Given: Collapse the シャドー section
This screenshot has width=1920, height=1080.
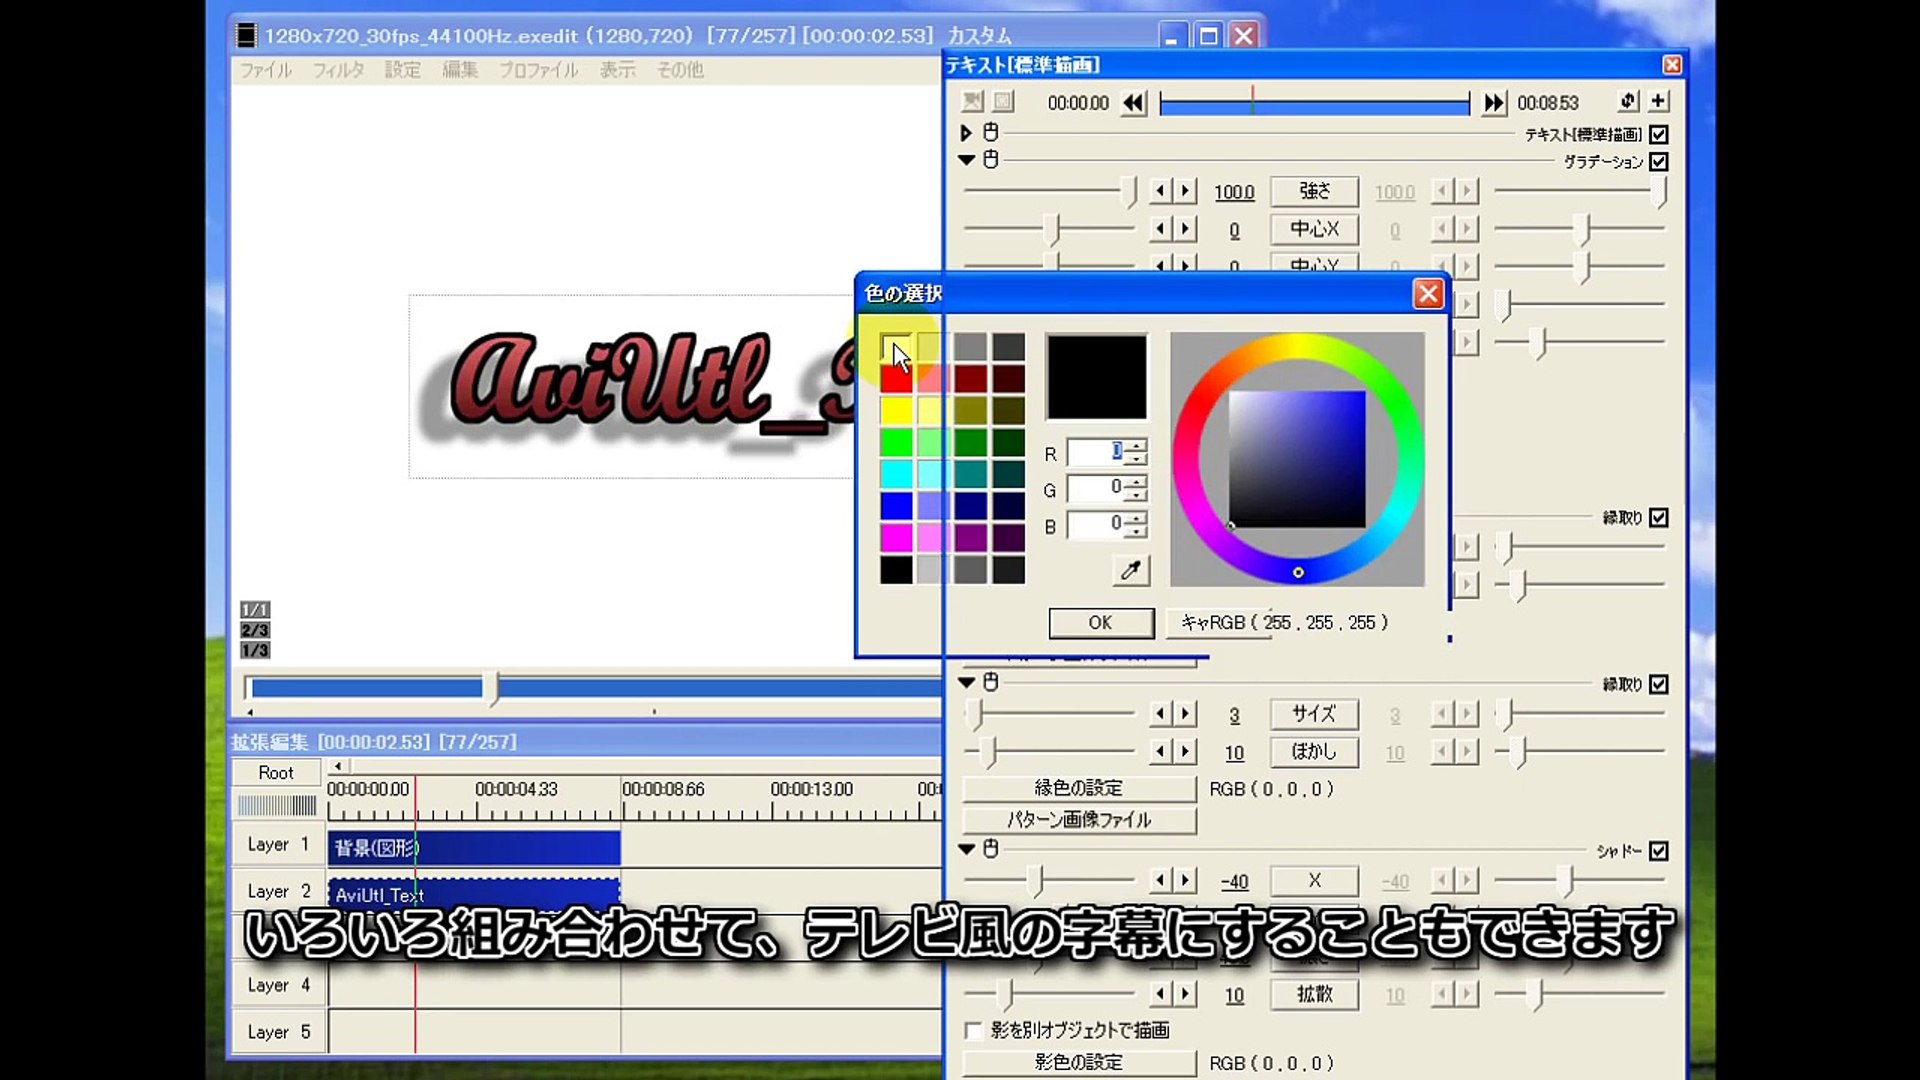Looking at the screenshot, I should pos(966,849).
